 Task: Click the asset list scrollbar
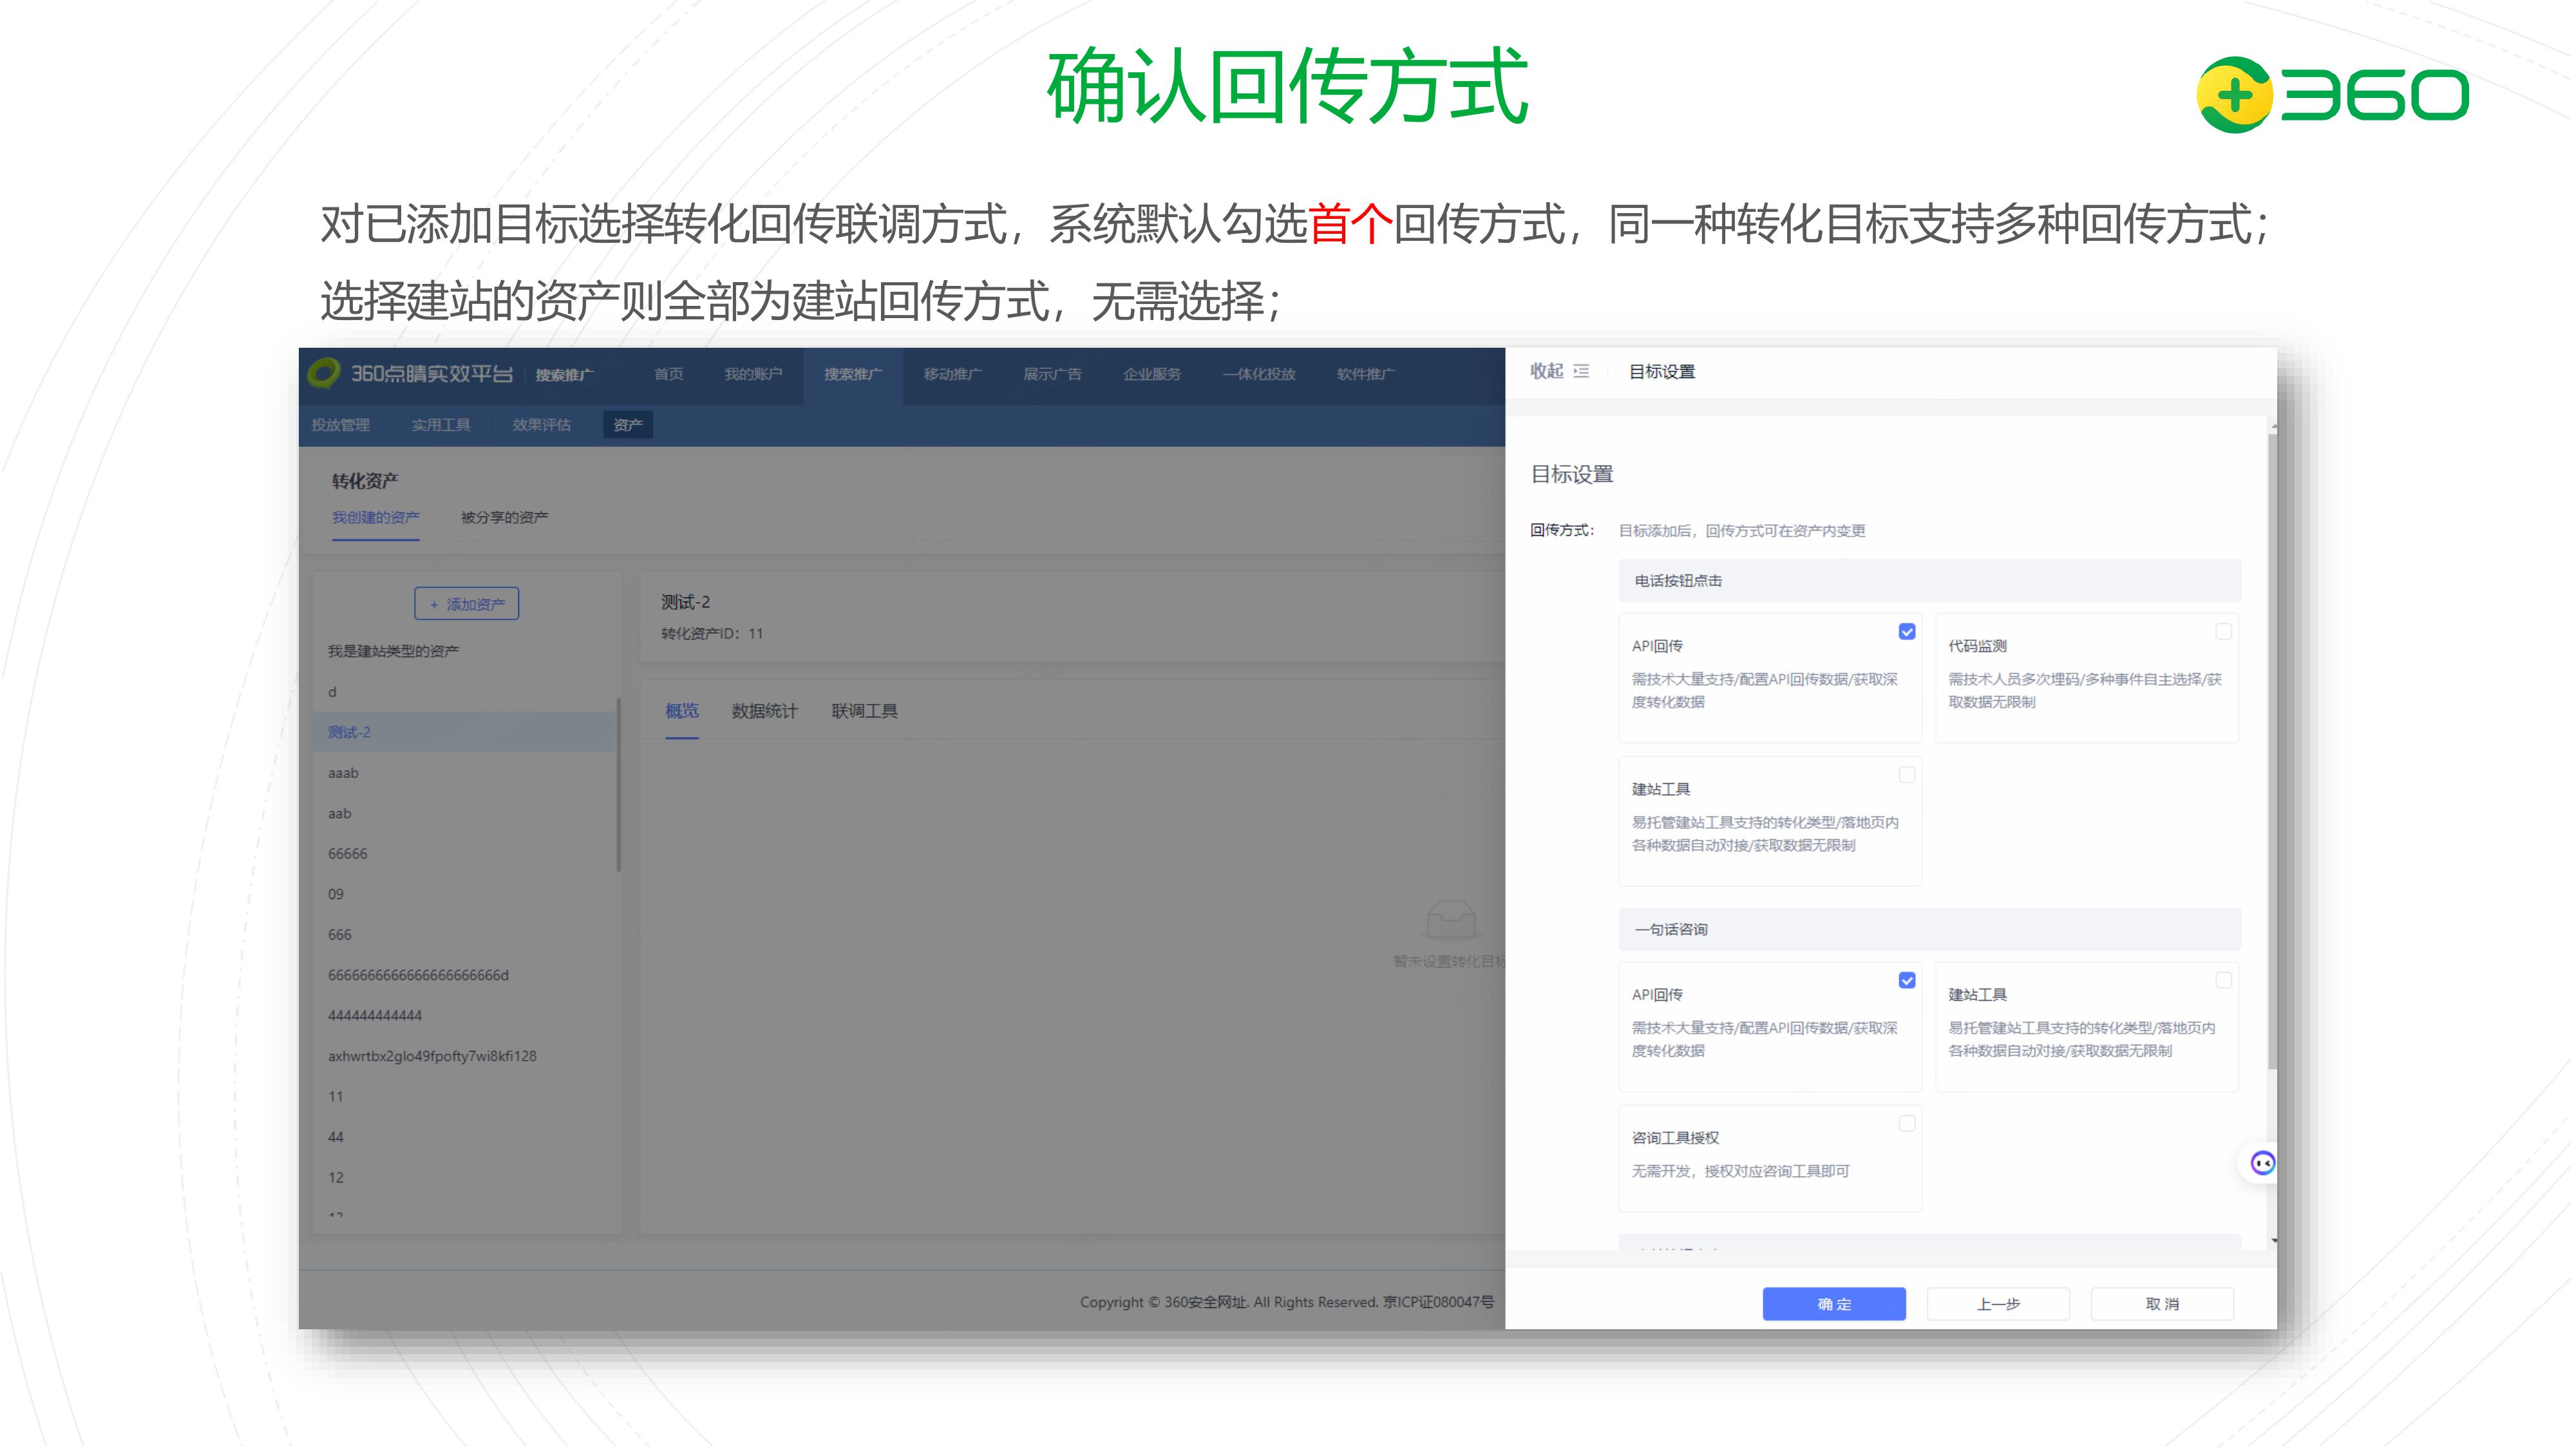tap(619, 784)
